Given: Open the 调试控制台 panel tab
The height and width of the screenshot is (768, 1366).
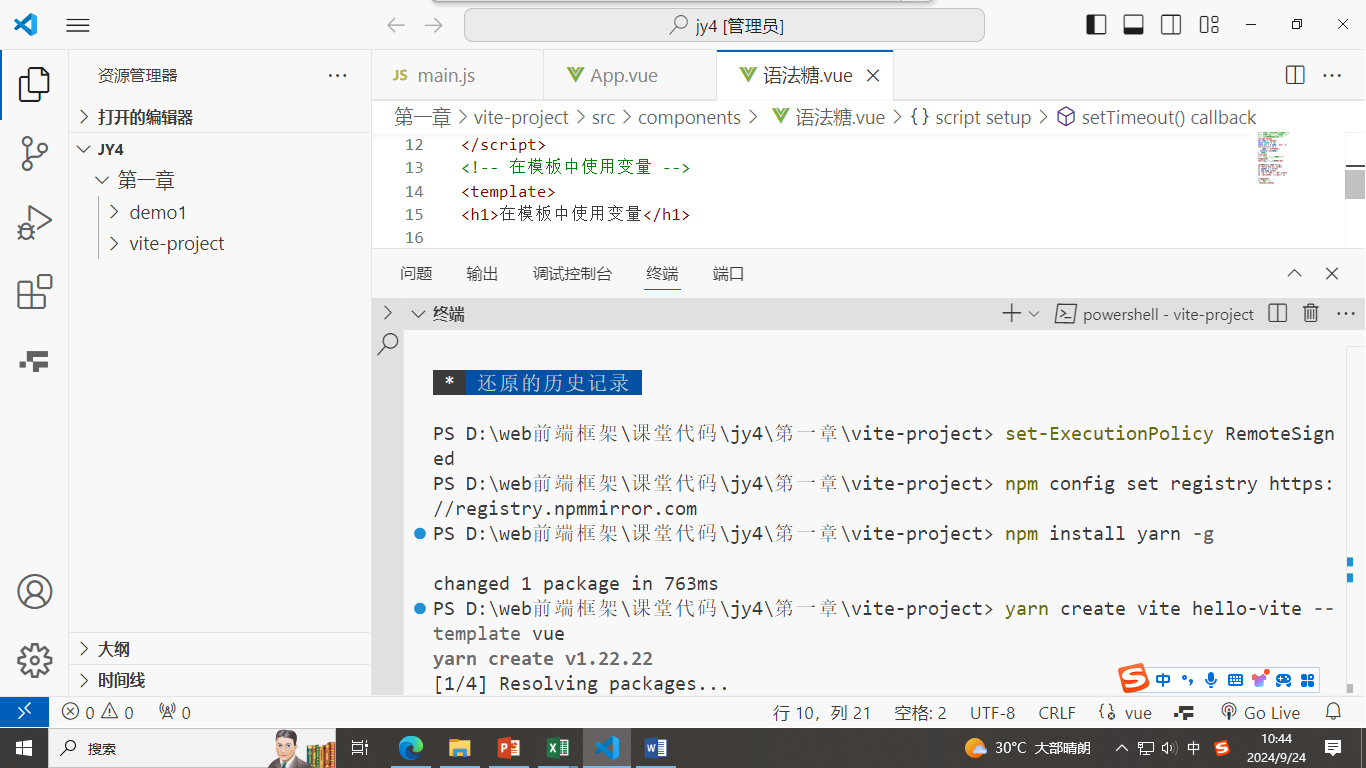Looking at the screenshot, I should [572, 273].
